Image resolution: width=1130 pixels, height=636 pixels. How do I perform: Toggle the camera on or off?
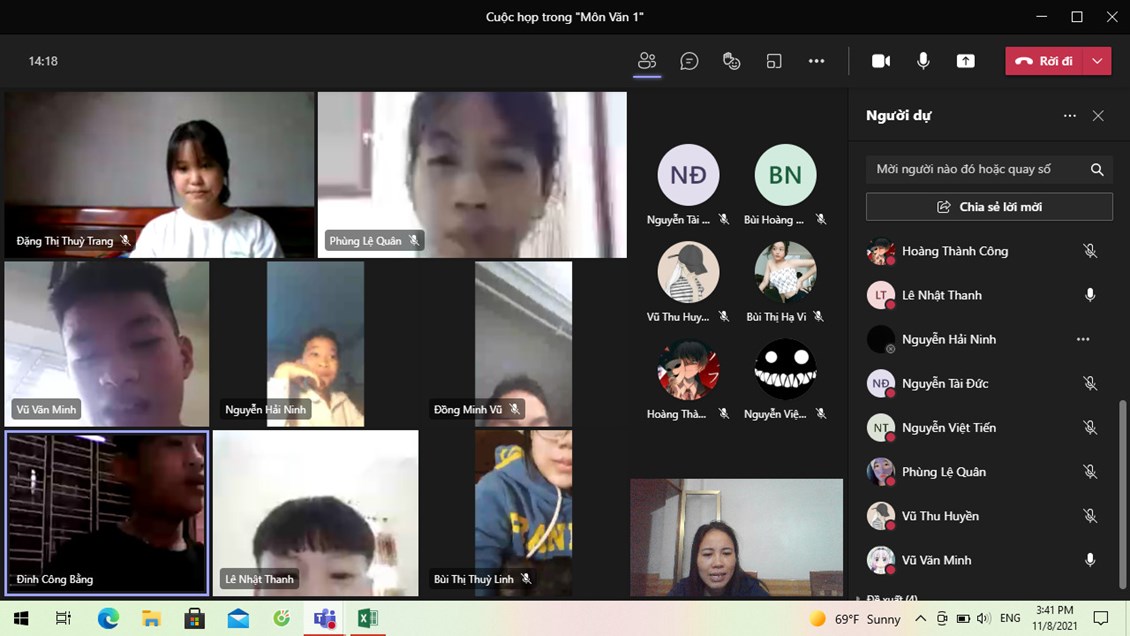pos(881,61)
